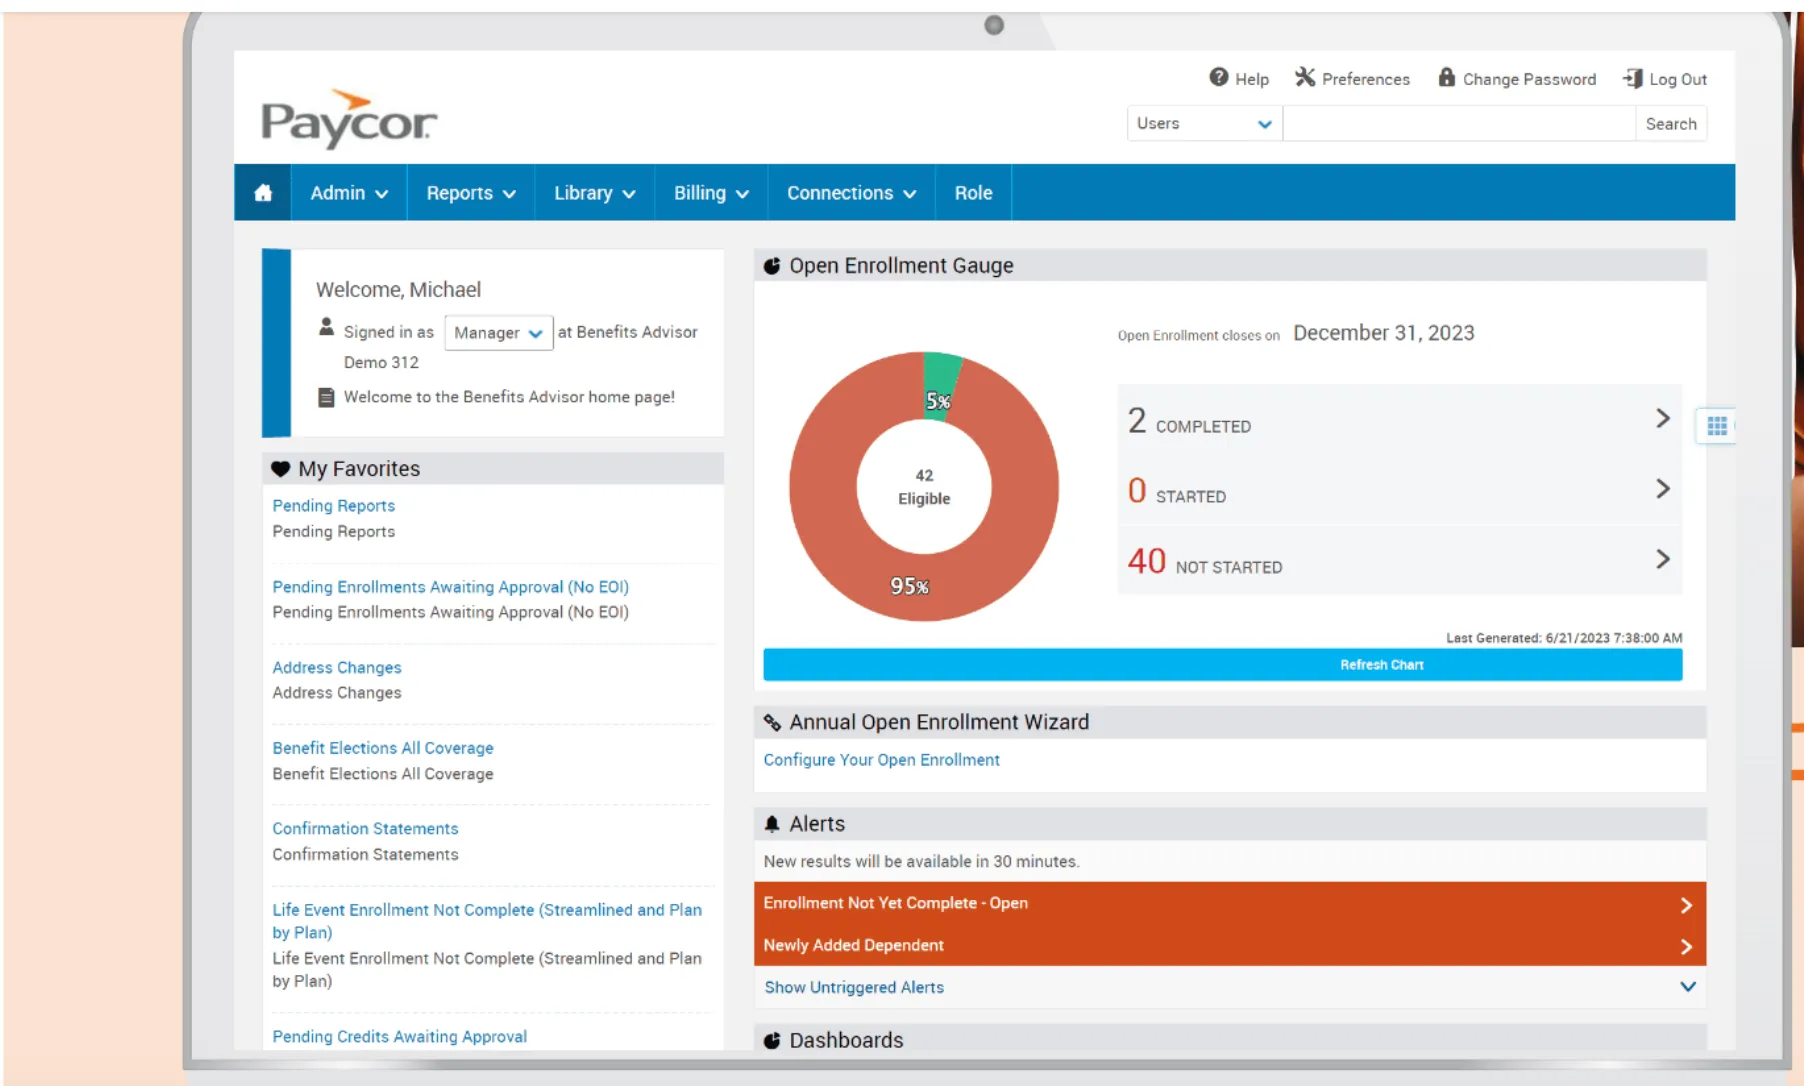Image resolution: width=1804 pixels, height=1086 pixels.
Task: Click 'New results will be available' message
Action: [x=921, y=861]
